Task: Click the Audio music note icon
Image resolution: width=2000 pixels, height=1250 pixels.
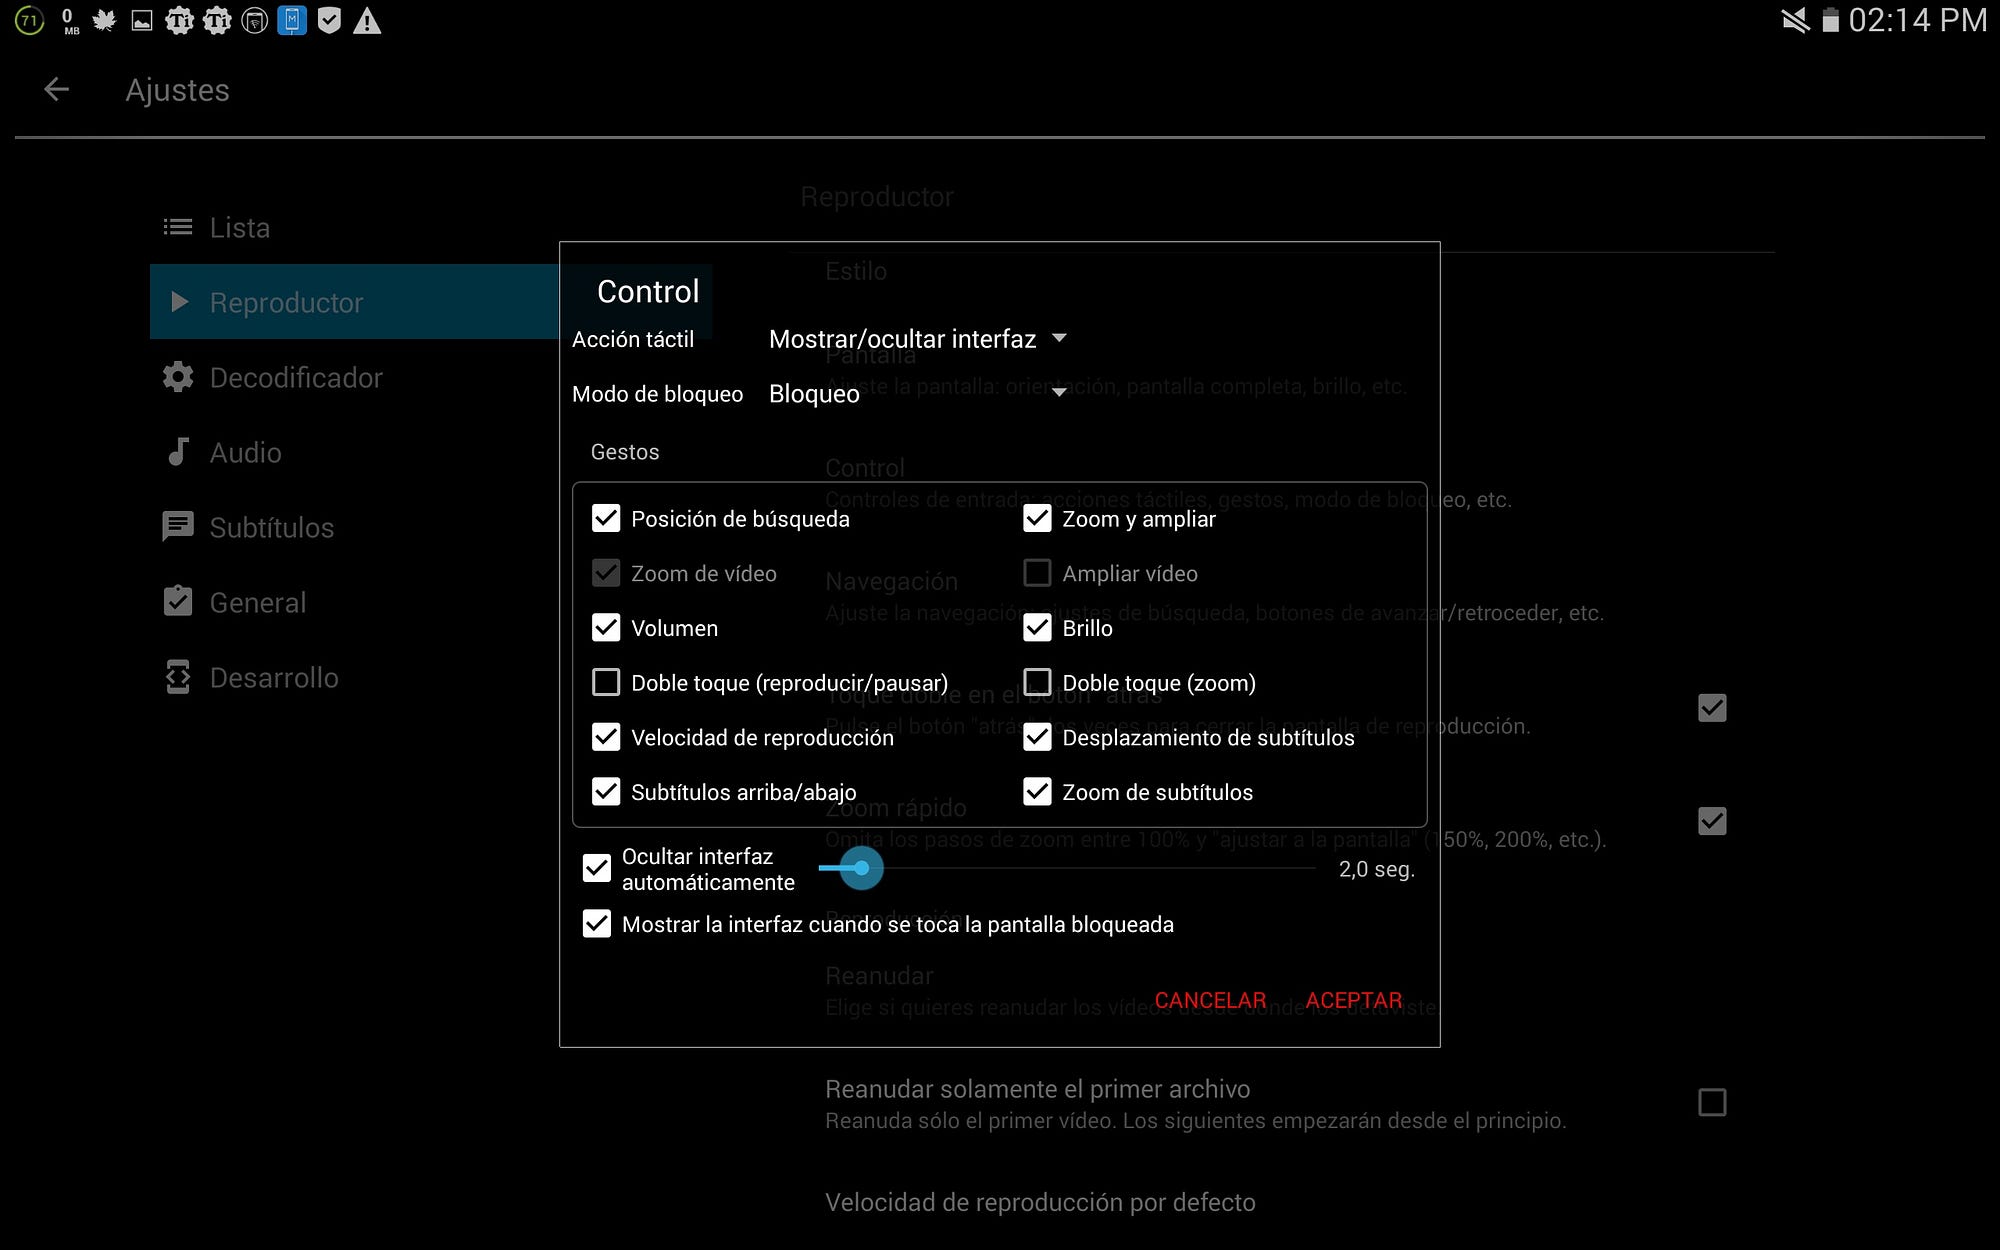Action: (178, 452)
